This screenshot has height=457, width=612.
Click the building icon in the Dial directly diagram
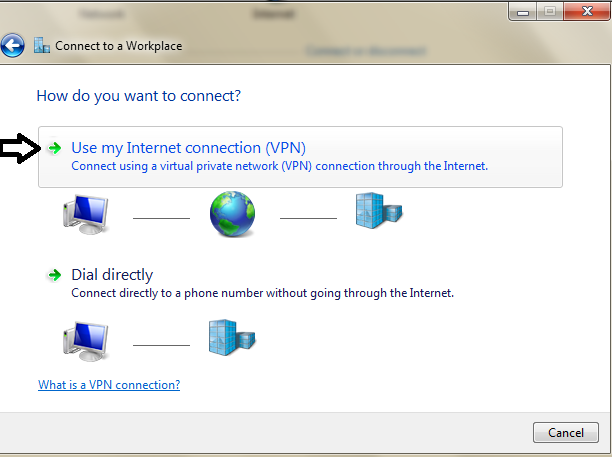tap(232, 338)
